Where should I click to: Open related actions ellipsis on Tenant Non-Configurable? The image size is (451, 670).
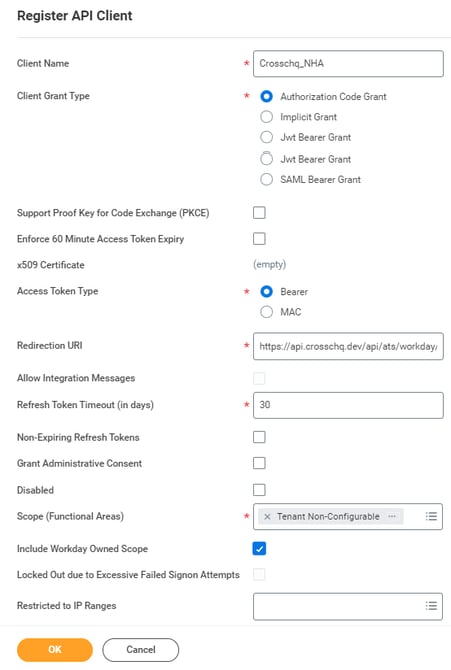click(392, 516)
